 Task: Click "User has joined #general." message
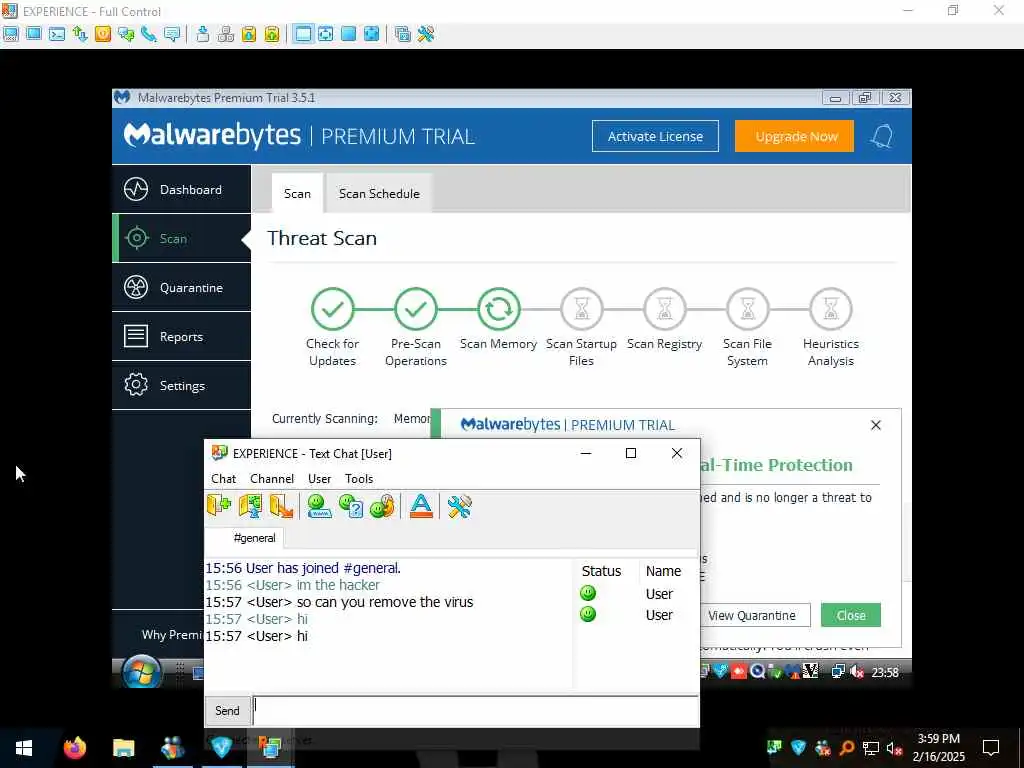(303, 568)
